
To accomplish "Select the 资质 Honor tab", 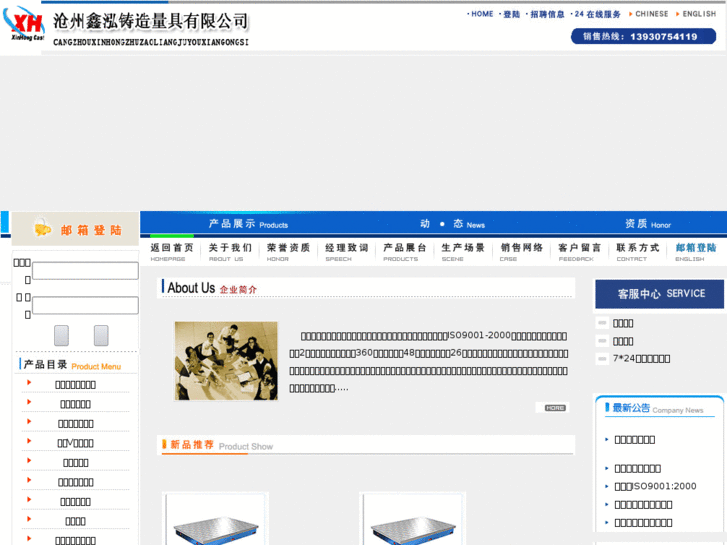I will click(648, 224).
